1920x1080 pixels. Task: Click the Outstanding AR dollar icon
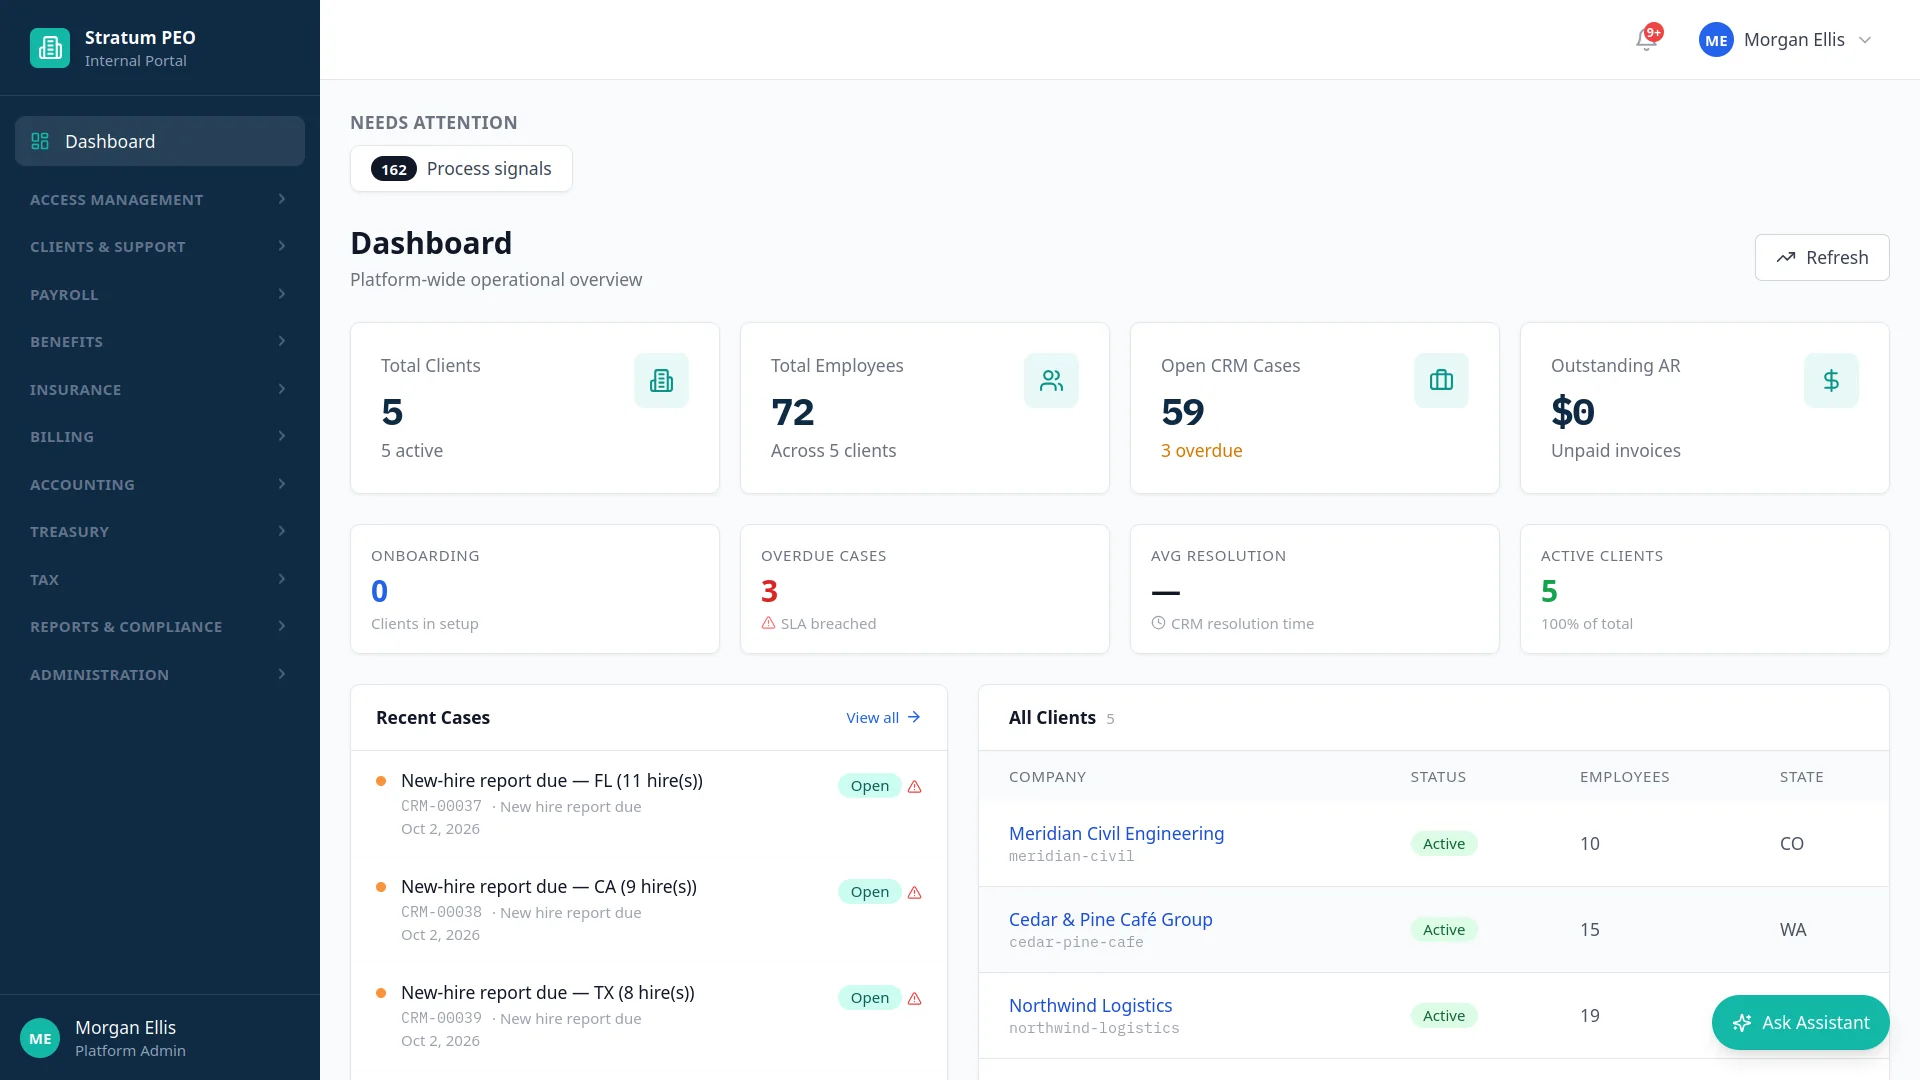(x=1831, y=380)
